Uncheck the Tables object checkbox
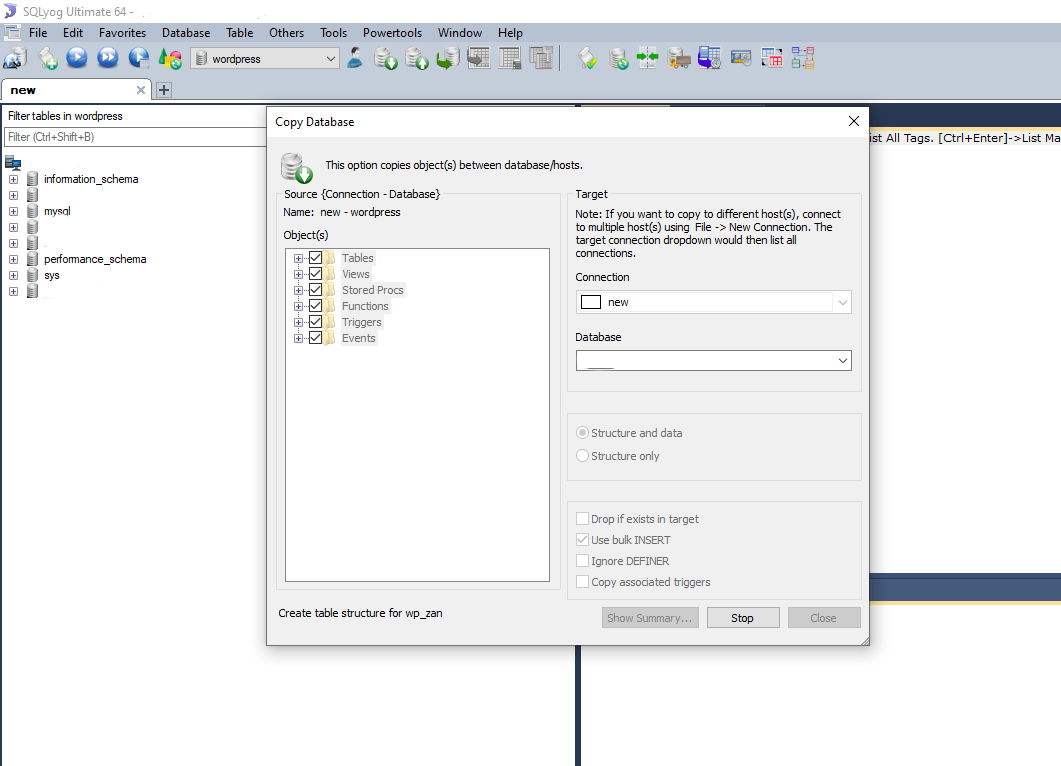 (316, 258)
